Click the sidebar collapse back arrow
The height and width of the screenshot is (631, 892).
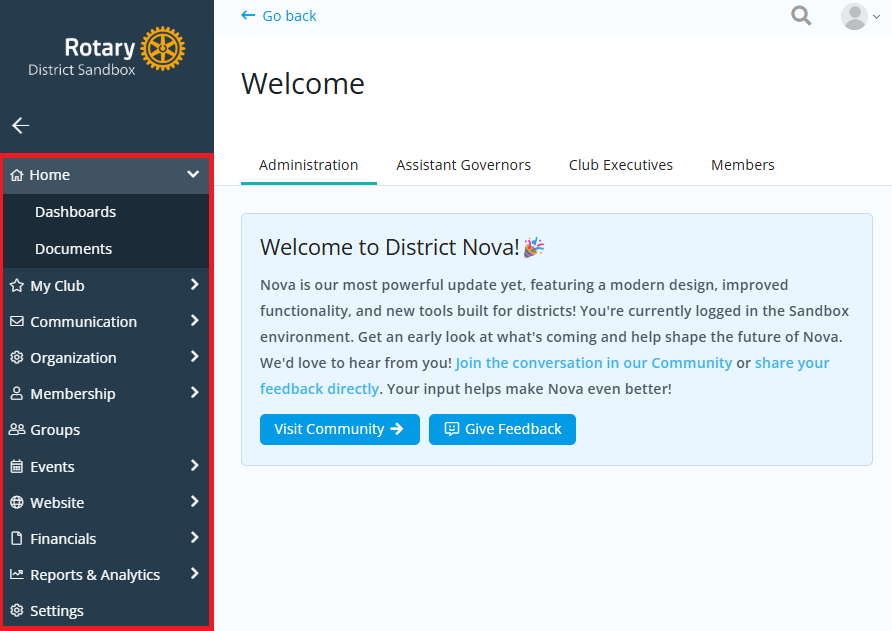pyautogui.click(x=20, y=125)
